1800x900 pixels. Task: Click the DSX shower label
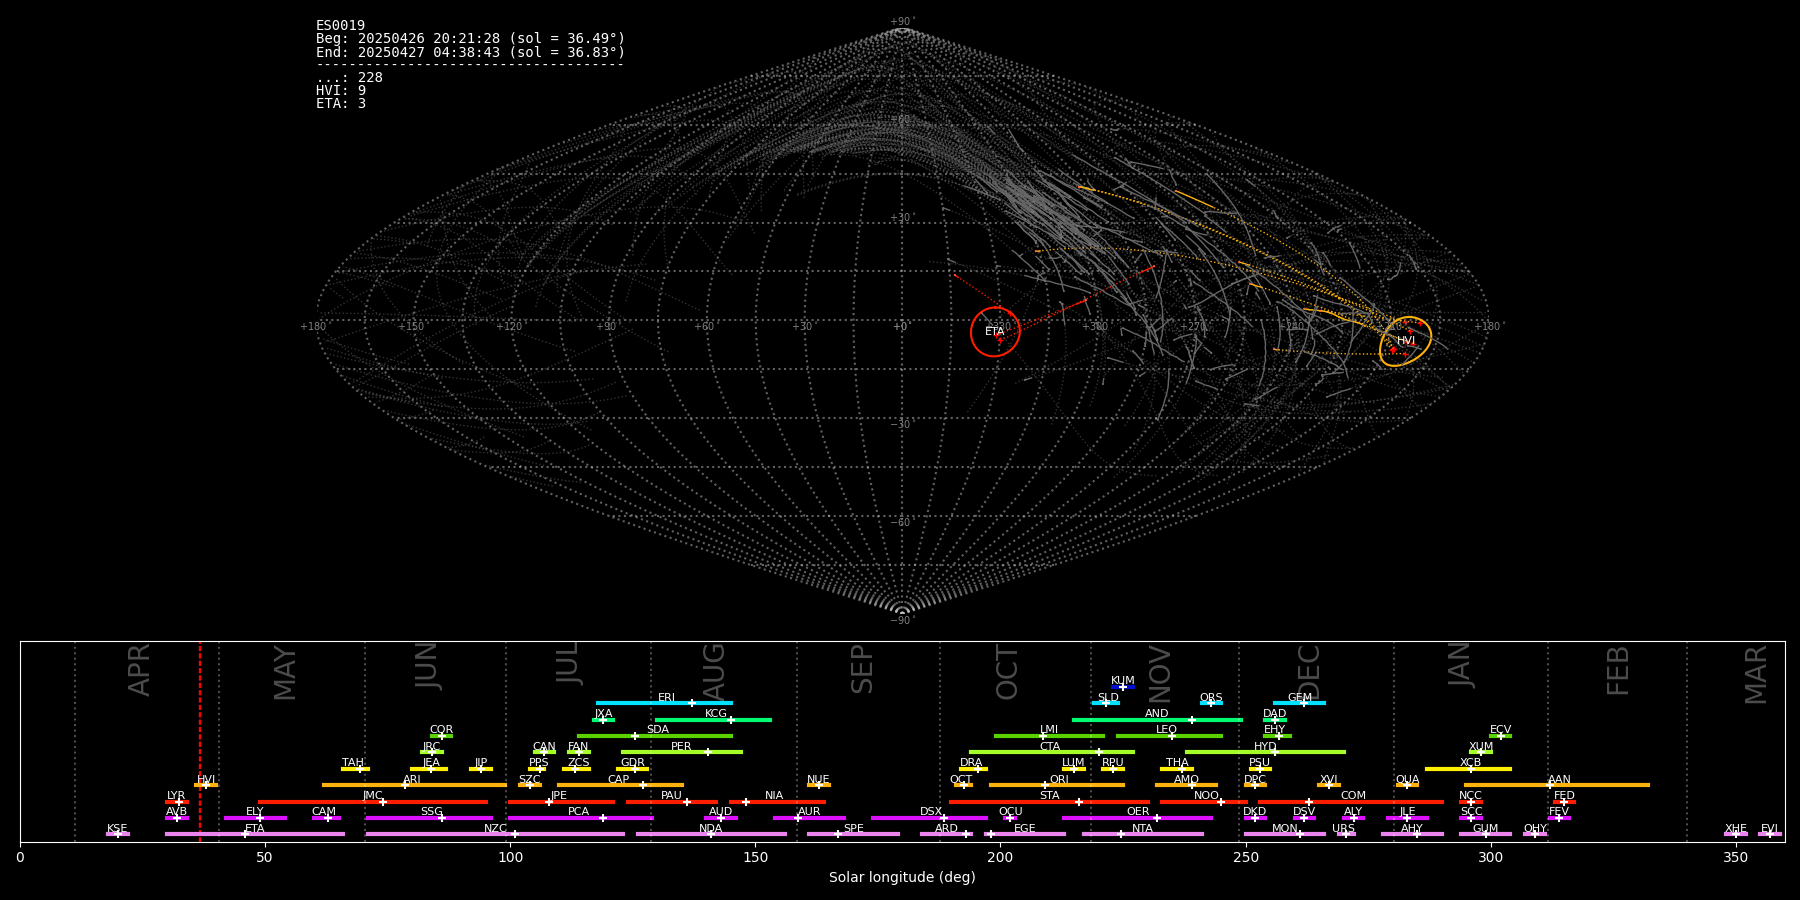pyautogui.click(x=931, y=812)
